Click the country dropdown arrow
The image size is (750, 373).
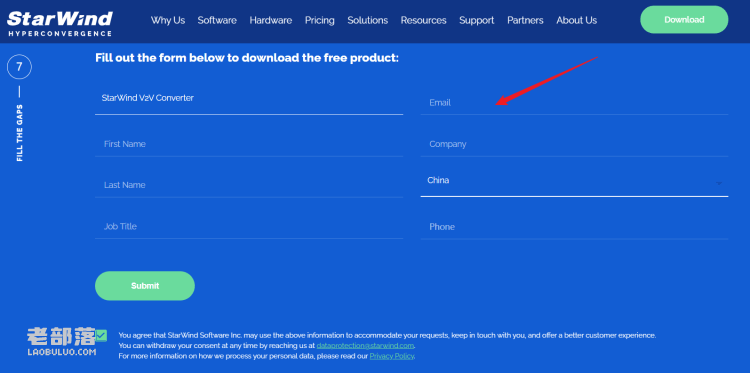(718, 183)
